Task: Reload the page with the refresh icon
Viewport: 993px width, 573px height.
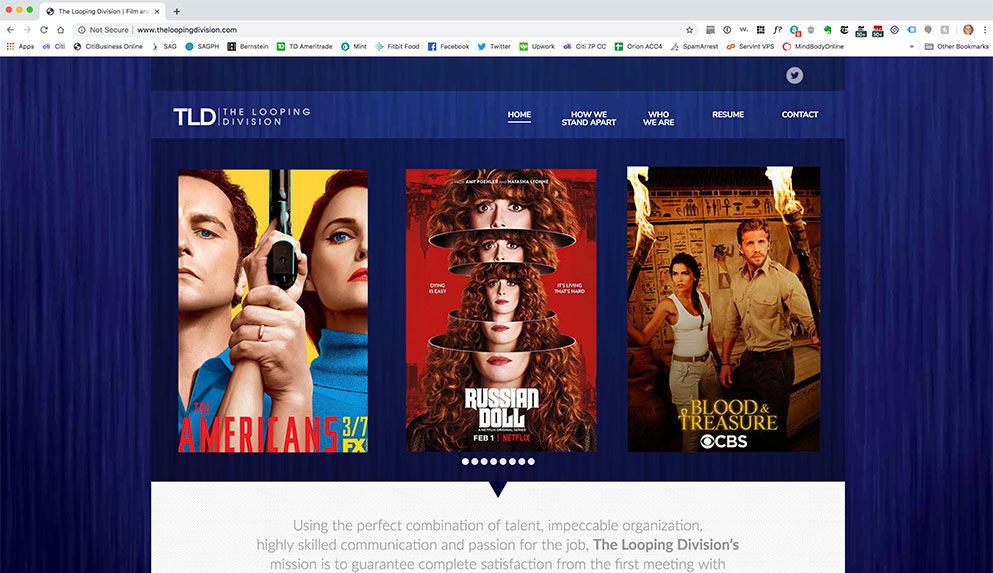Action: click(x=44, y=30)
